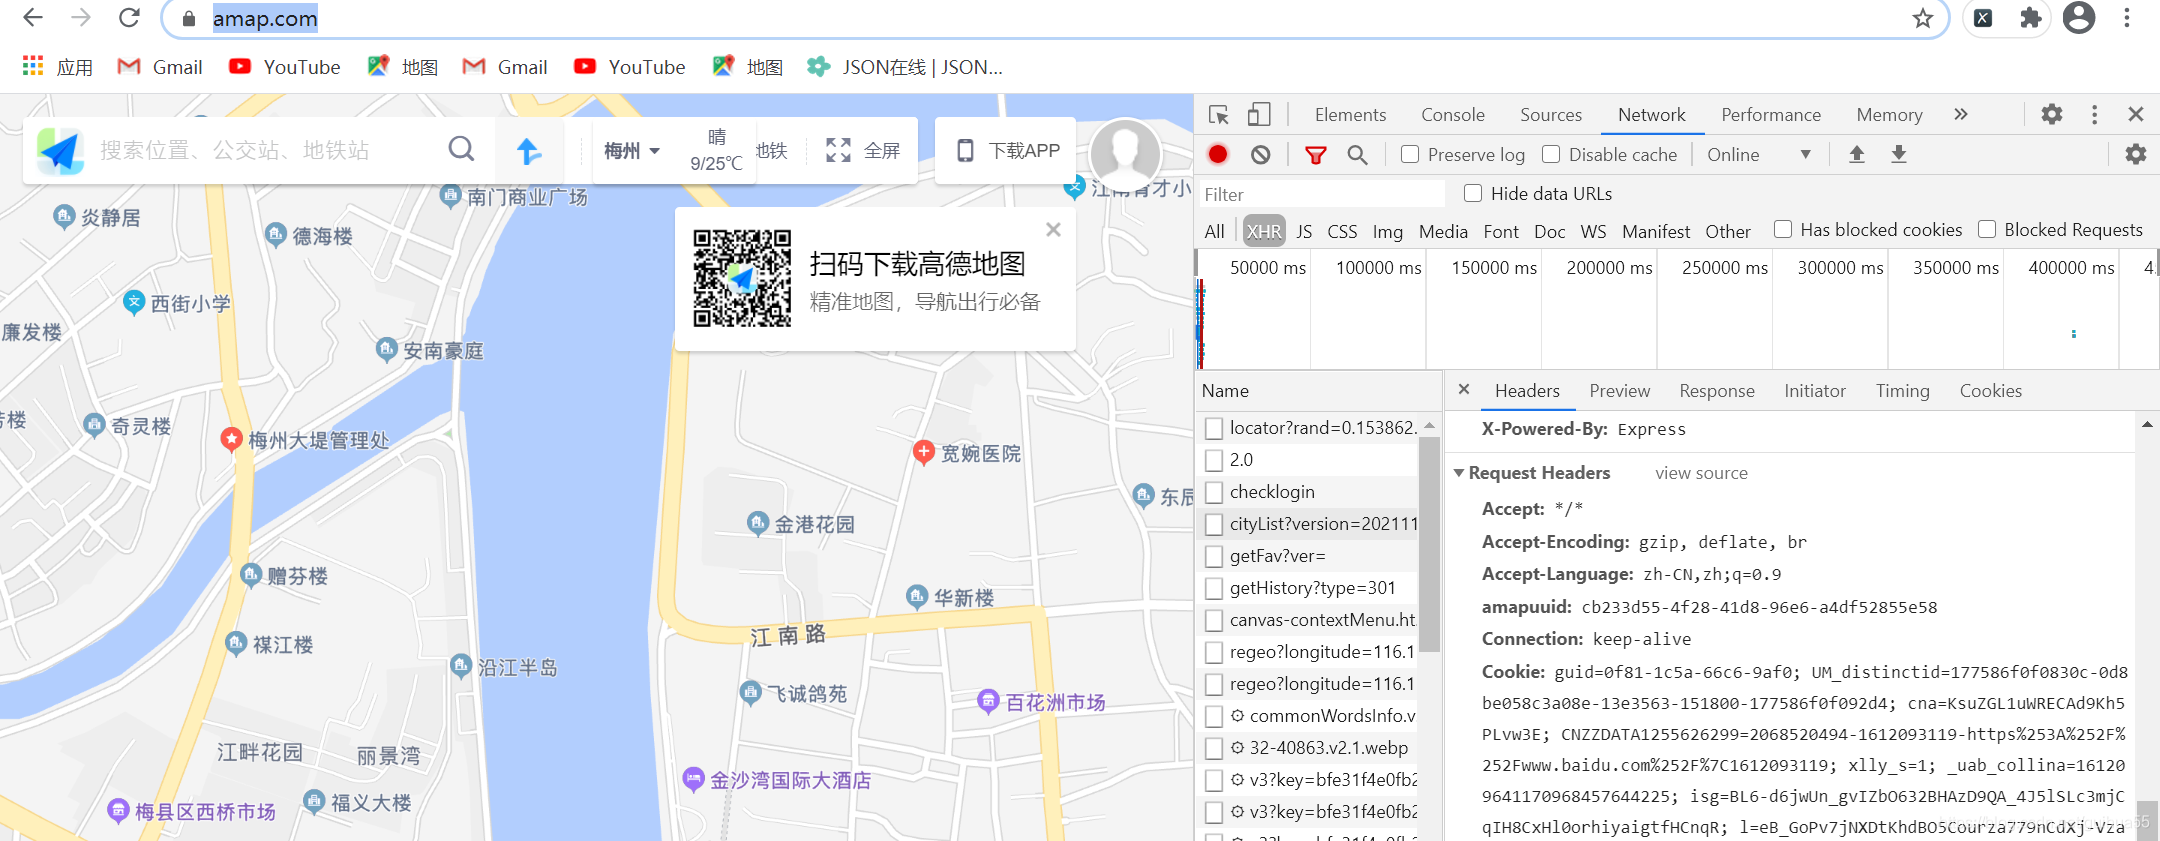Switch to the Console tab

click(1453, 115)
